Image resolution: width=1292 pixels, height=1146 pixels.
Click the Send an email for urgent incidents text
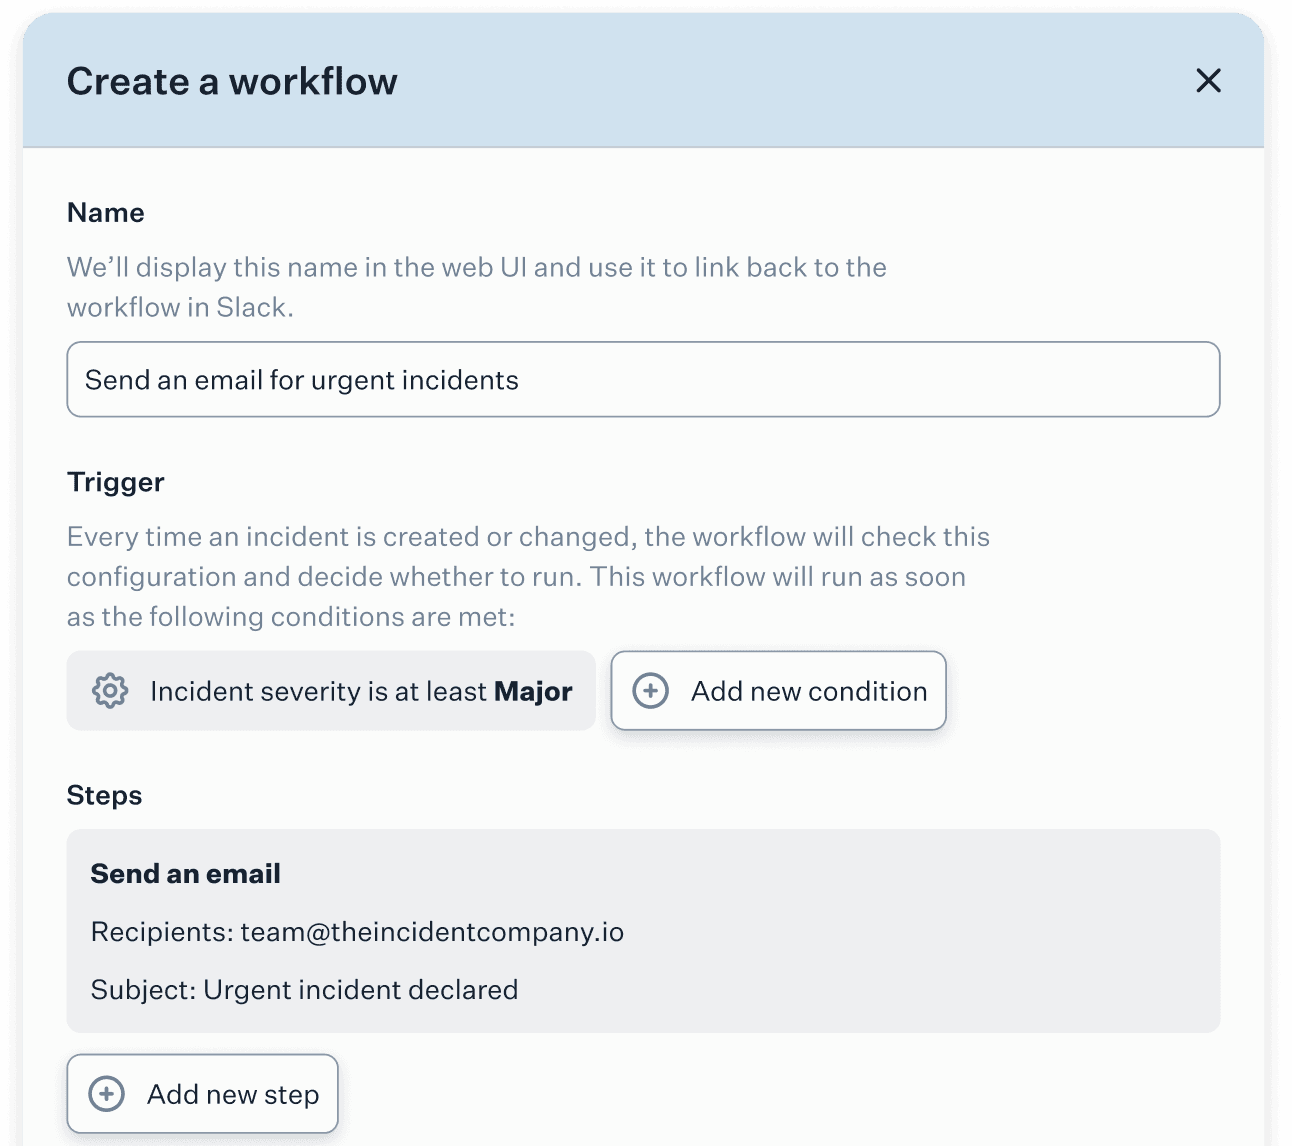(x=302, y=380)
